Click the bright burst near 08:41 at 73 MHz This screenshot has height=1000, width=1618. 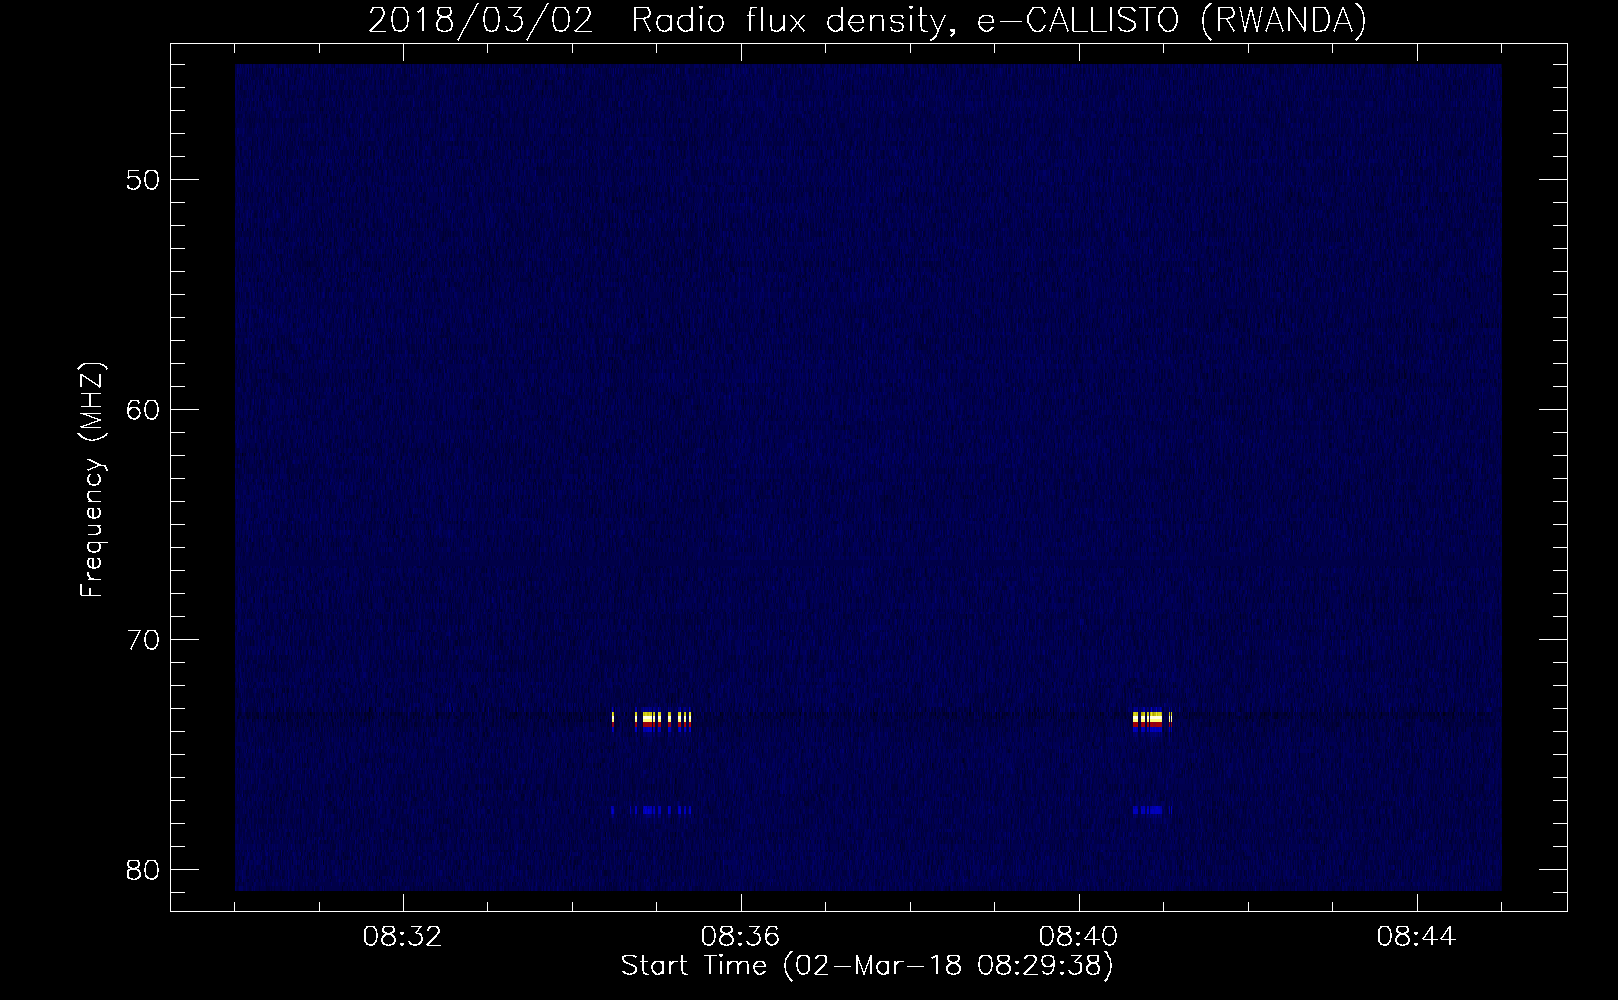coord(1151,720)
